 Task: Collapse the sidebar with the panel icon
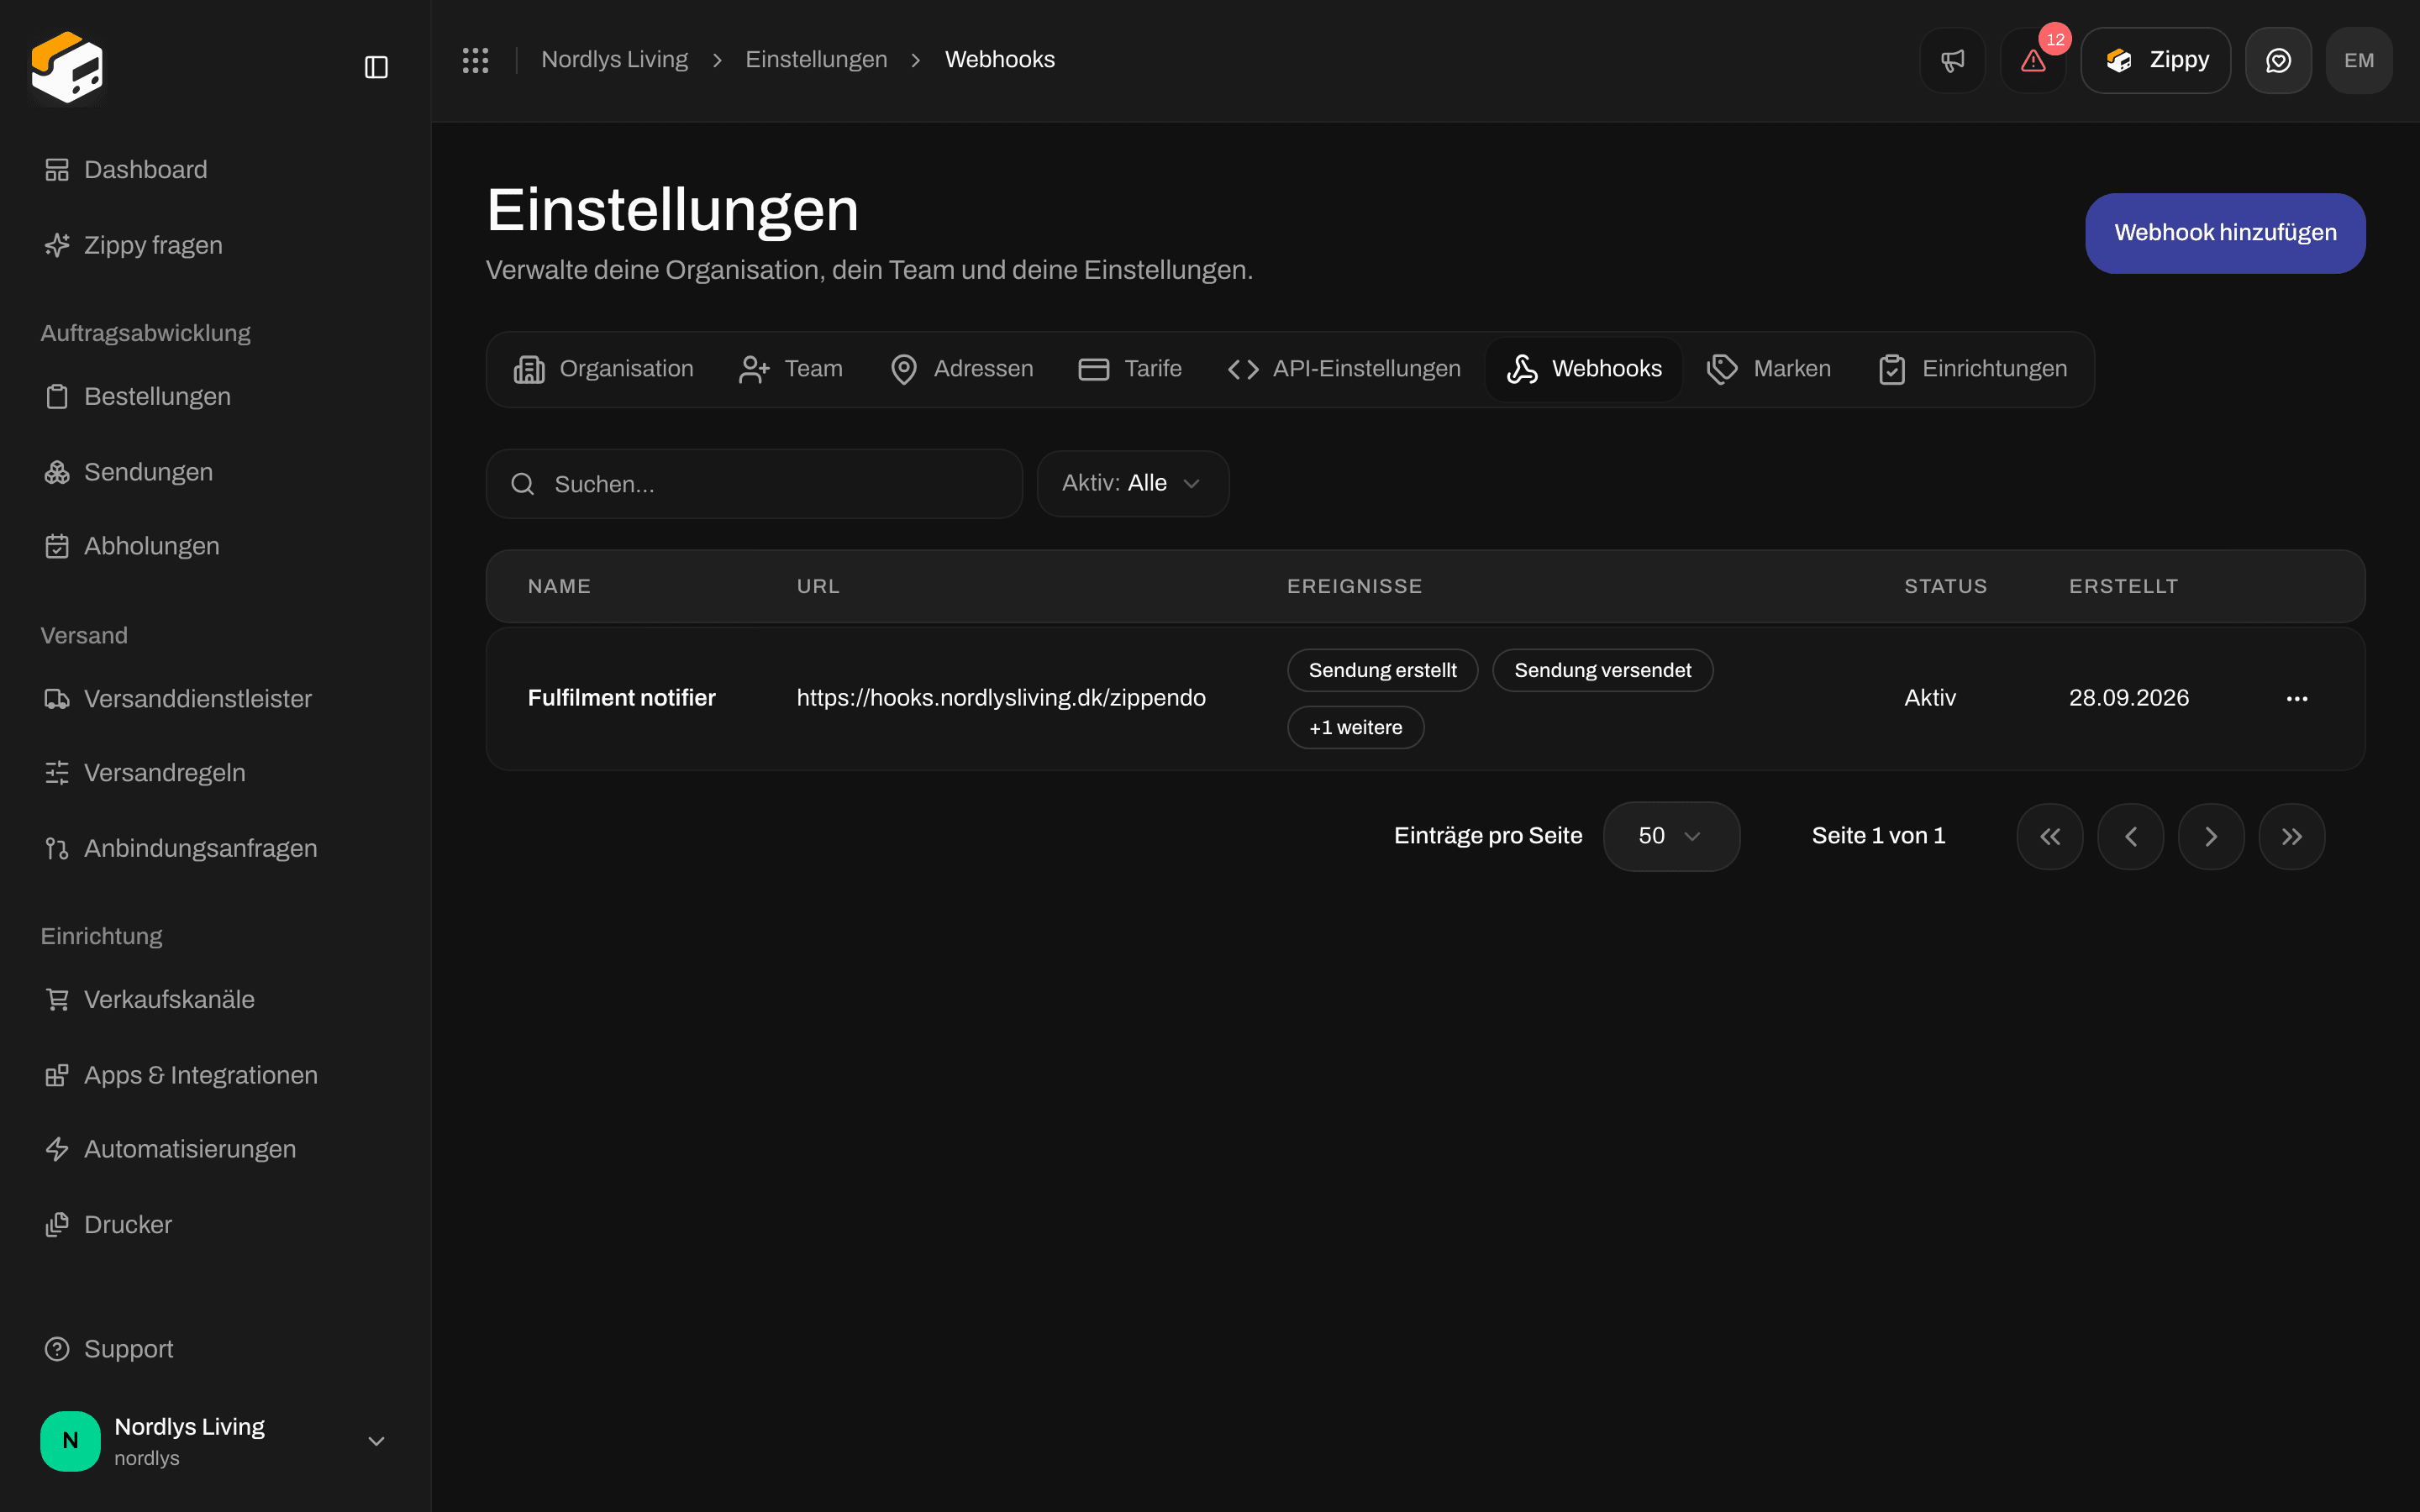point(376,67)
